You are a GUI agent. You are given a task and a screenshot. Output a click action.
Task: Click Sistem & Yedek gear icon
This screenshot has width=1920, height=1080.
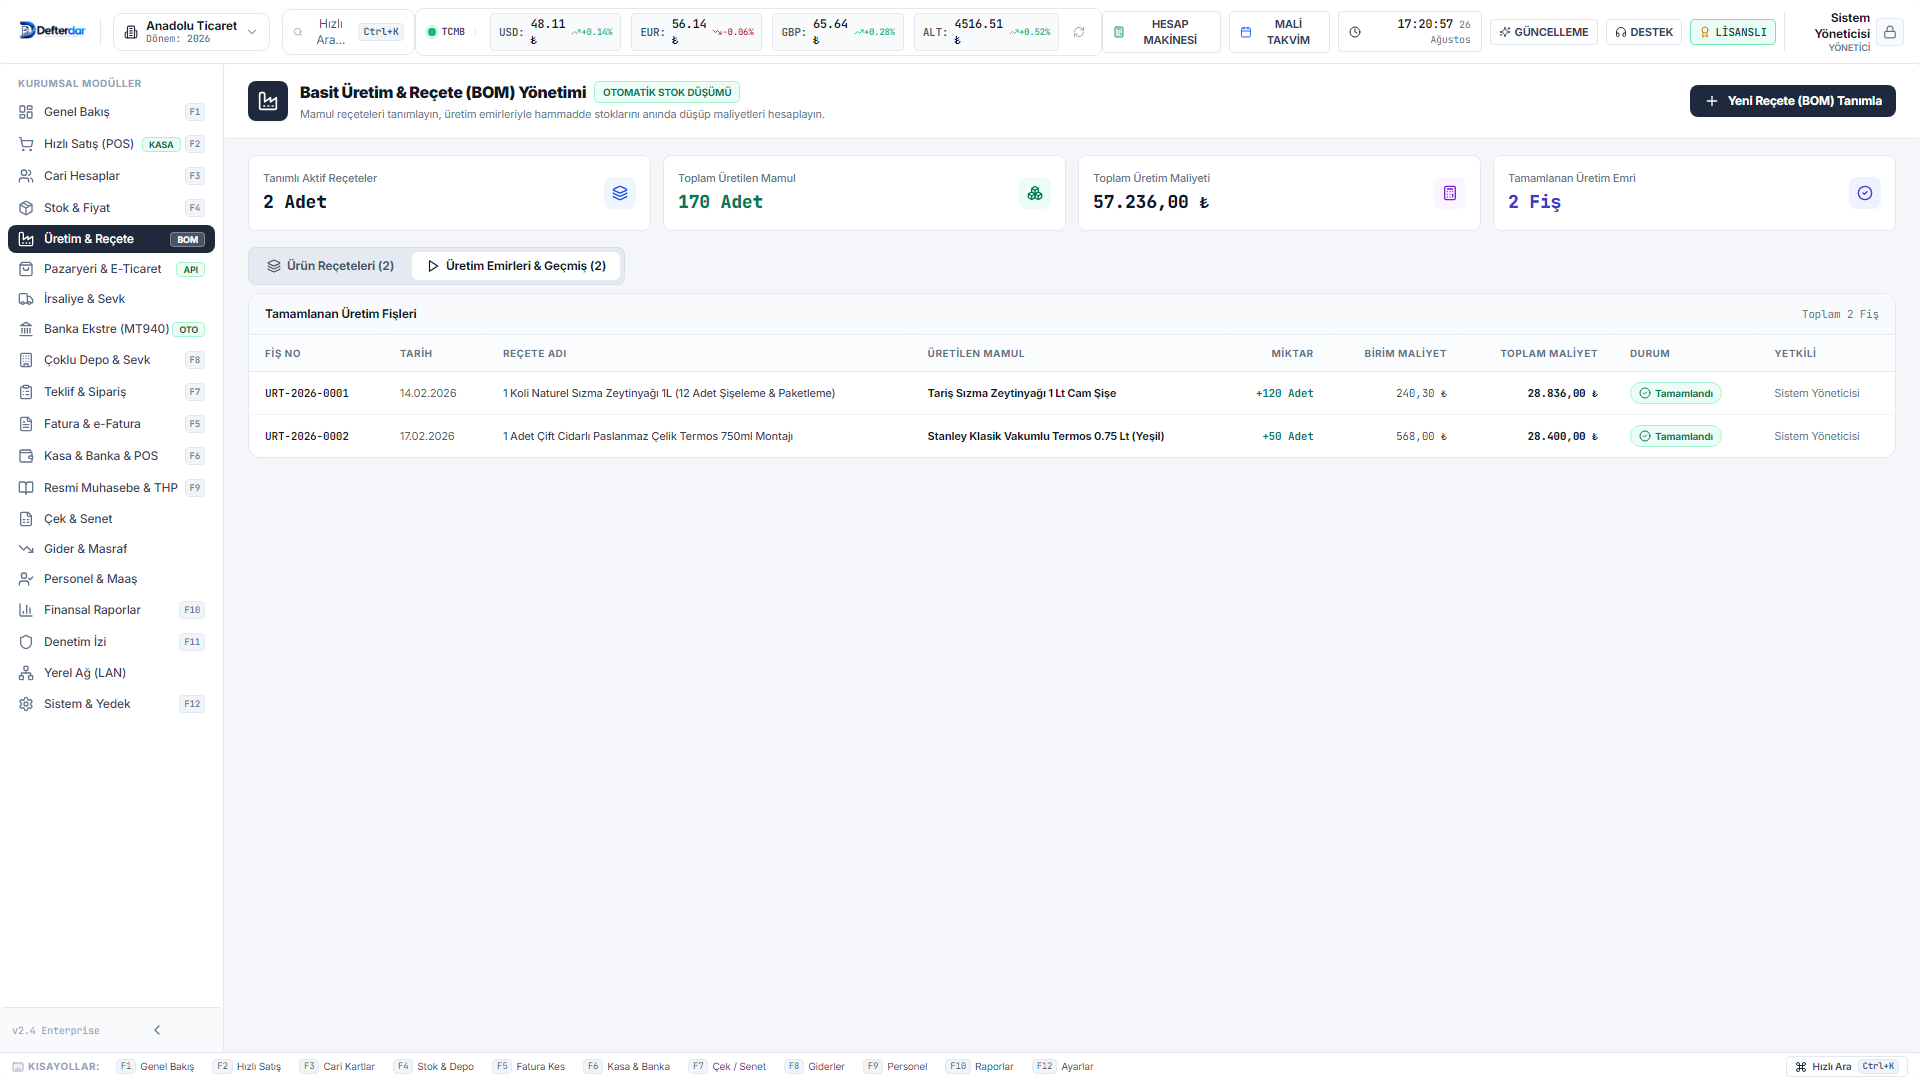pyautogui.click(x=26, y=704)
